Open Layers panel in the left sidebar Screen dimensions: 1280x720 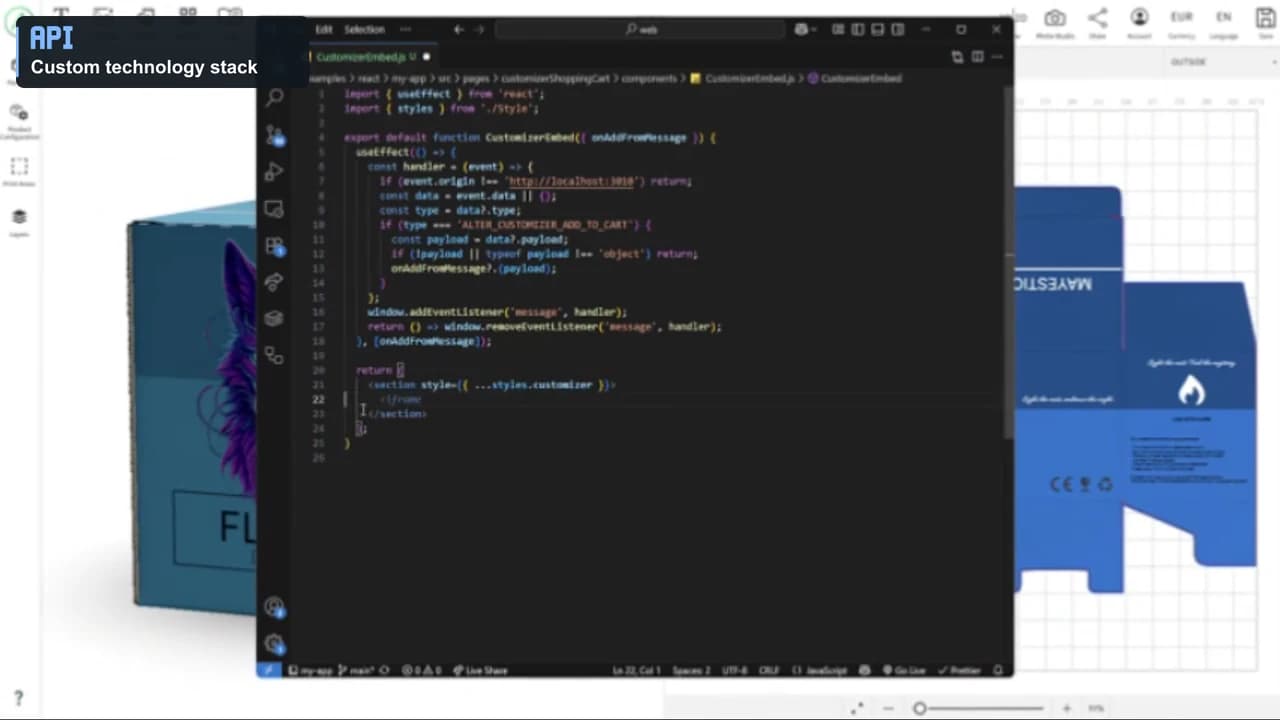pyautogui.click(x=19, y=222)
